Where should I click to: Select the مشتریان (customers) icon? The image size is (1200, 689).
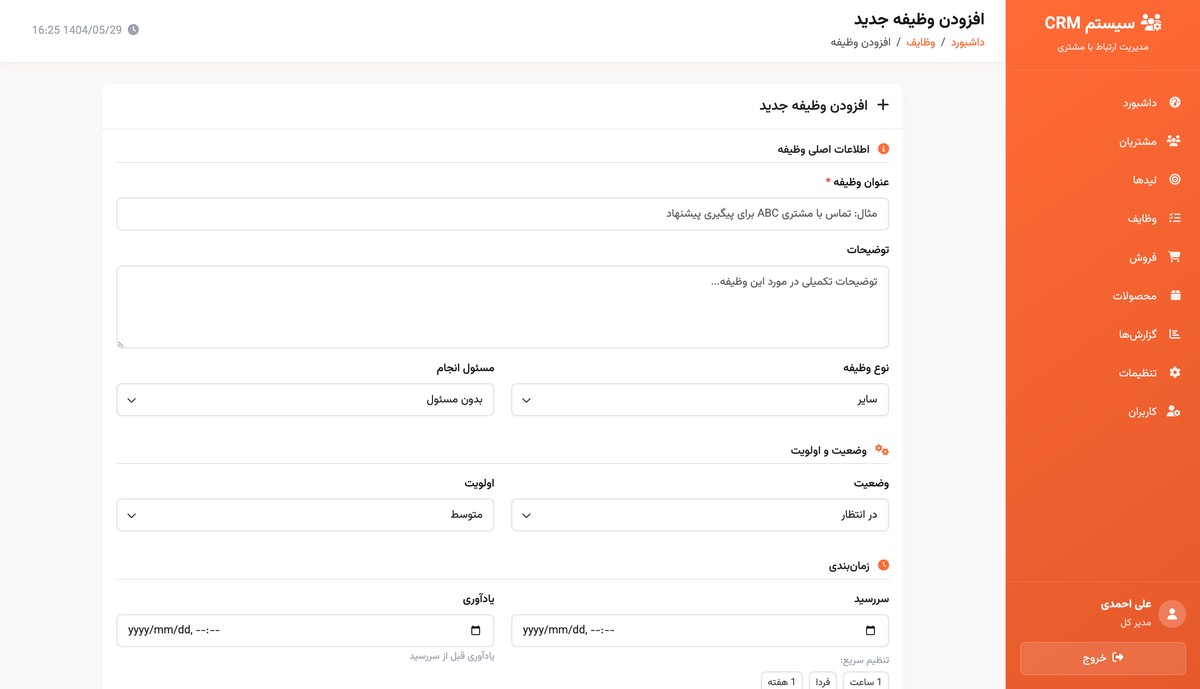point(1176,141)
